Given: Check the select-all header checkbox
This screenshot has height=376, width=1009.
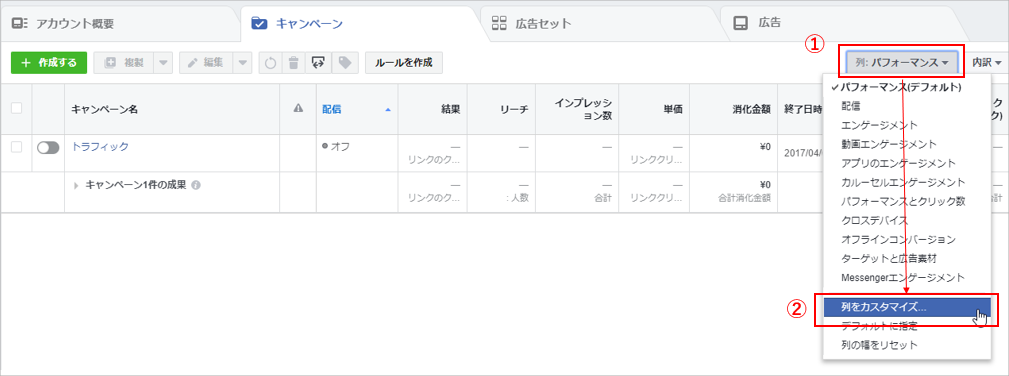Looking at the screenshot, I should point(16,108).
